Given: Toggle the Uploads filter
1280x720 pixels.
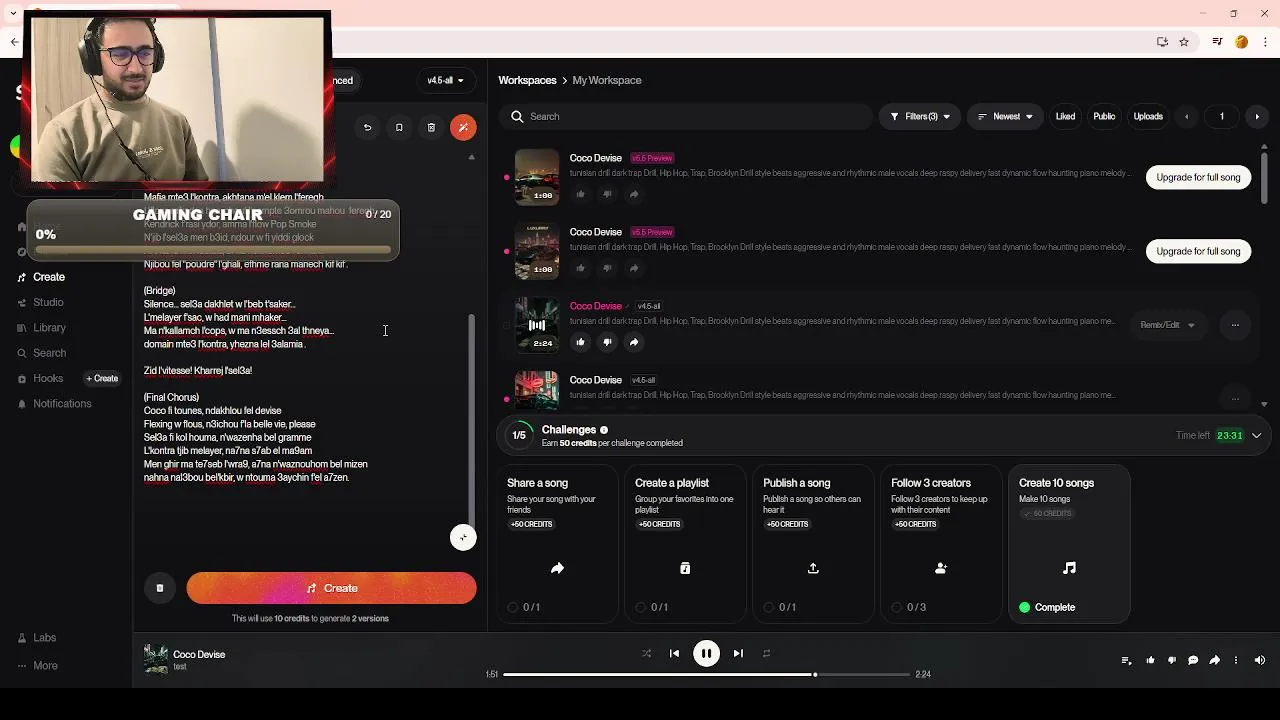Looking at the screenshot, I should click(x=1148, y=116).
